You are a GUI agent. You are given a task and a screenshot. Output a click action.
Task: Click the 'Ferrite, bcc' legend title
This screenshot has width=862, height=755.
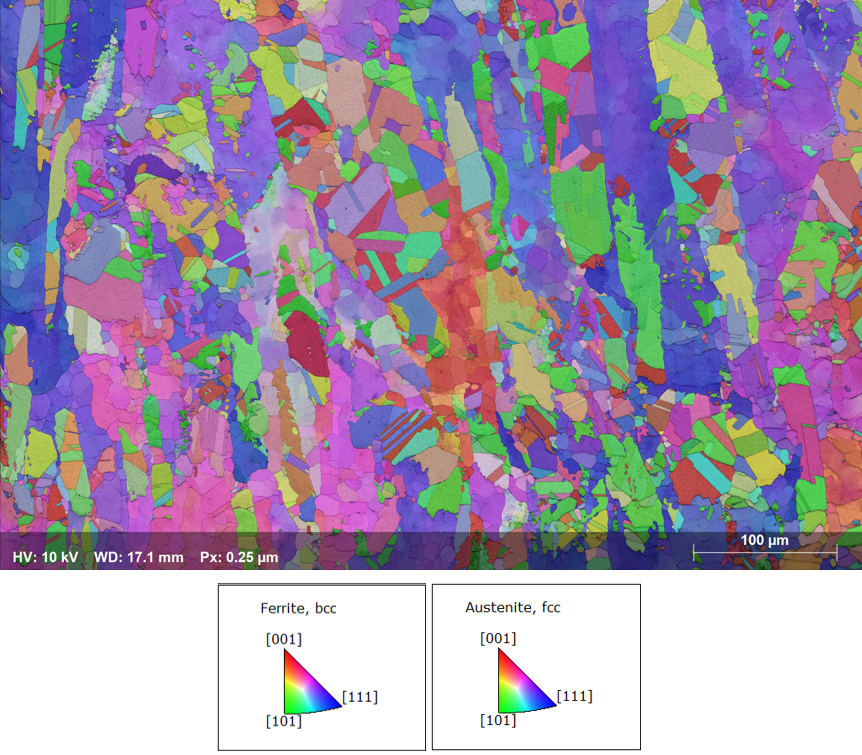[298, 608]
